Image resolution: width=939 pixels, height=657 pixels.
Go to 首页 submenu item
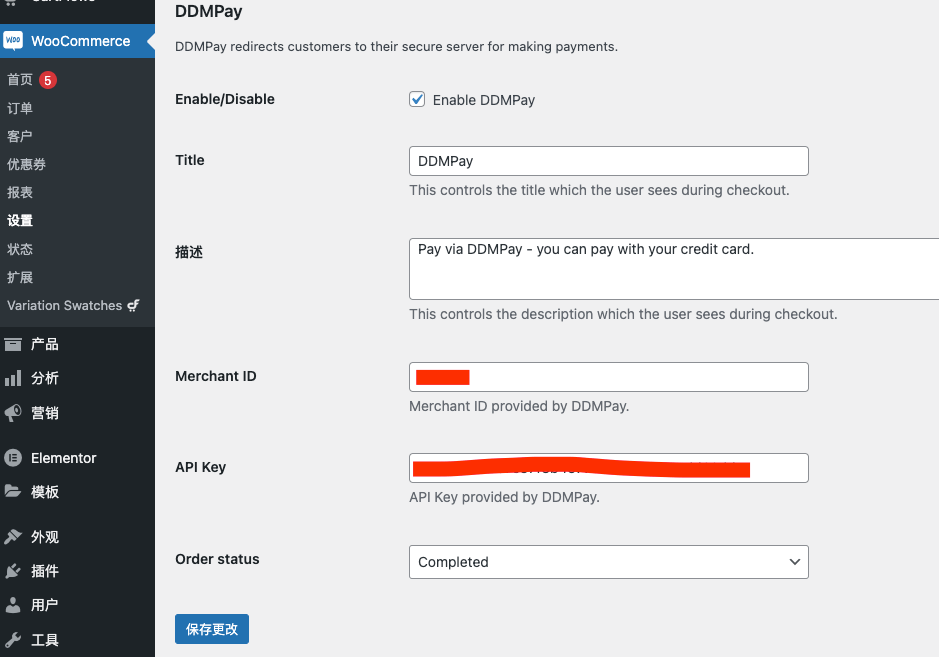tap(20, 80)
